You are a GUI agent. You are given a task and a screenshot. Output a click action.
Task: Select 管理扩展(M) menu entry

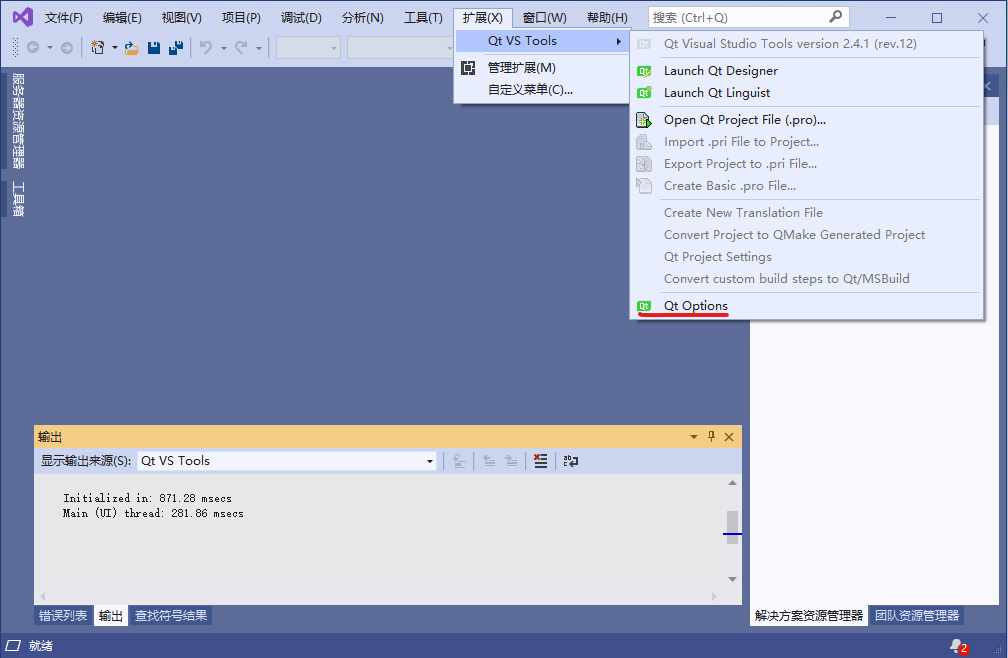[x=541, y=68]
